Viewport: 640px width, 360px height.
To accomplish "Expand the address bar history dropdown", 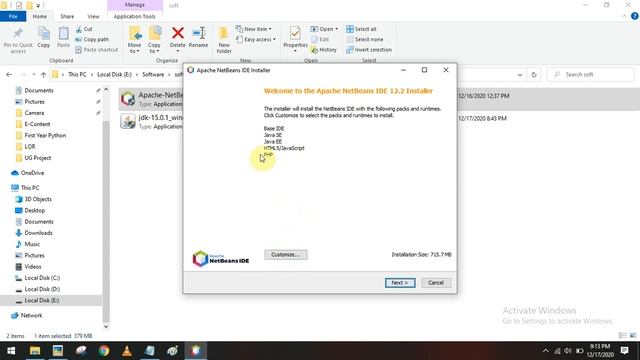I will point(520,75).
